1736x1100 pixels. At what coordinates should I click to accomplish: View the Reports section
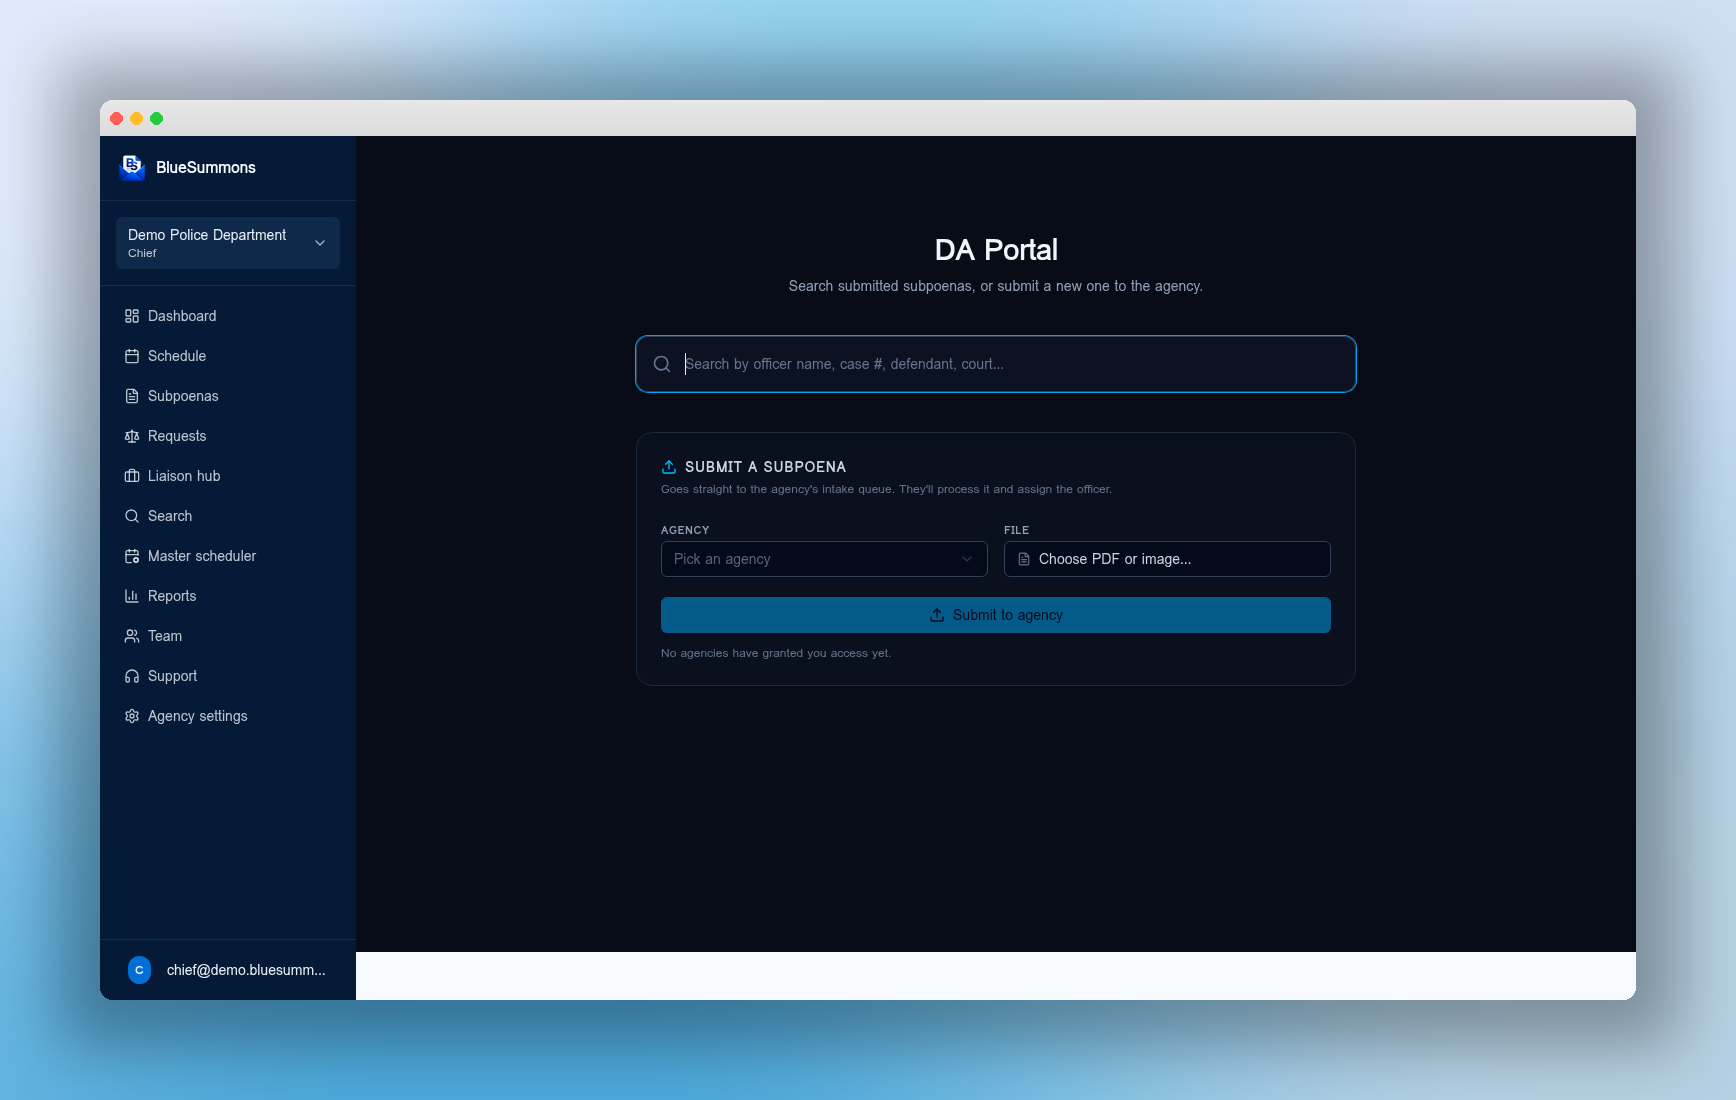[228, 596]
